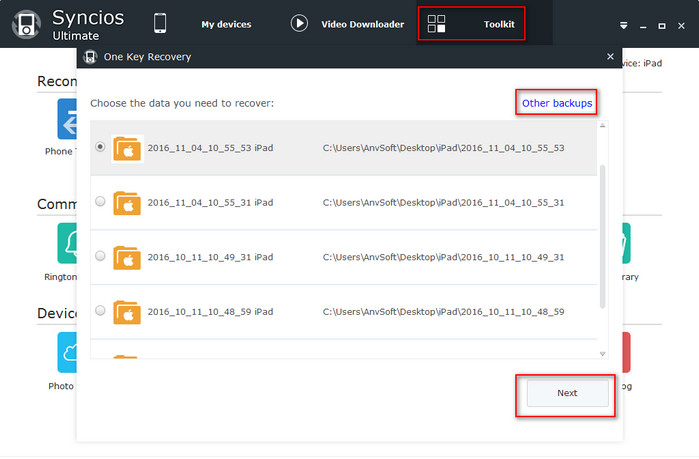Open the main menu dropdown arrow in title bar

tap(624, 26)
